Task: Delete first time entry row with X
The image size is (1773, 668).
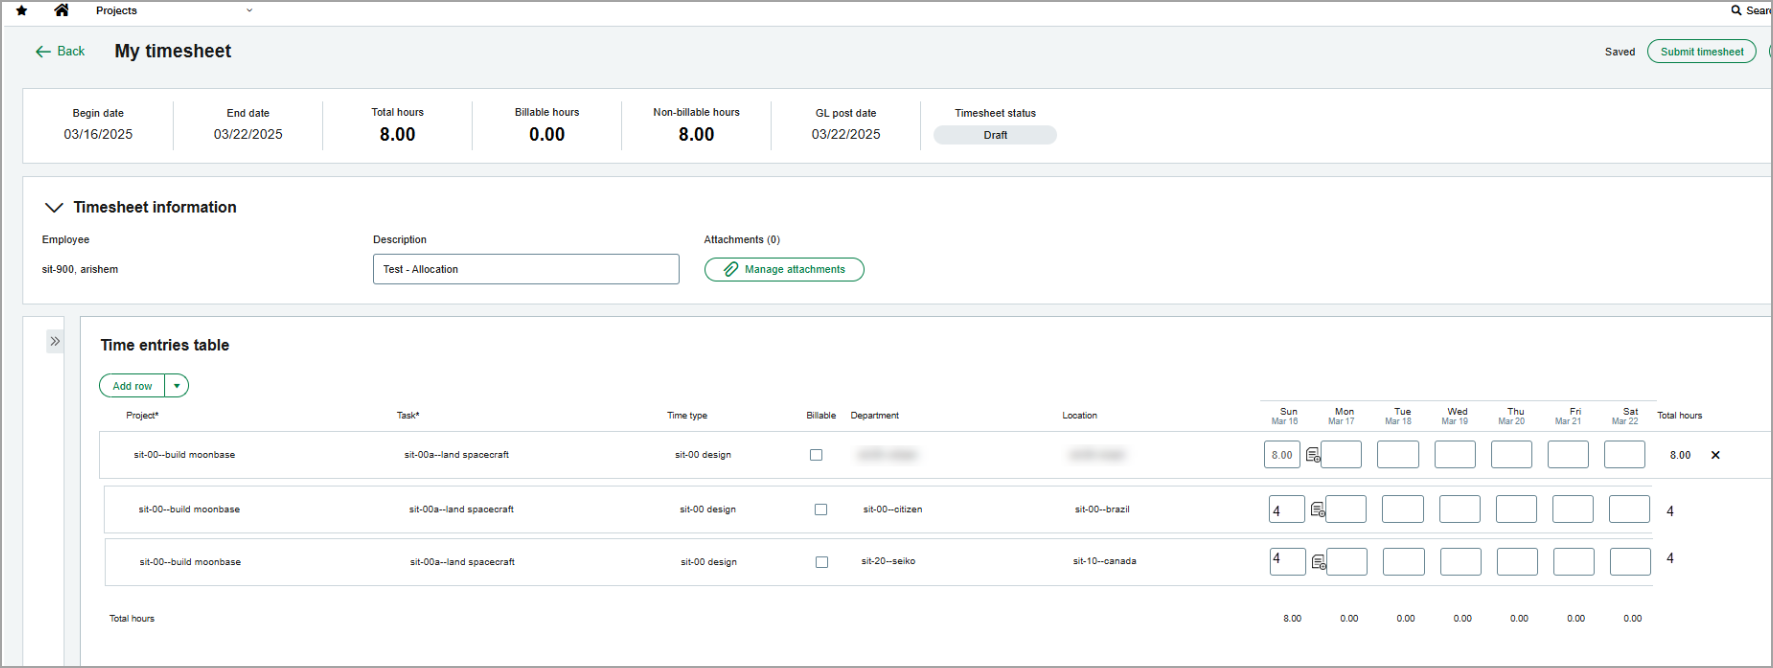Action: [1715, 455]
